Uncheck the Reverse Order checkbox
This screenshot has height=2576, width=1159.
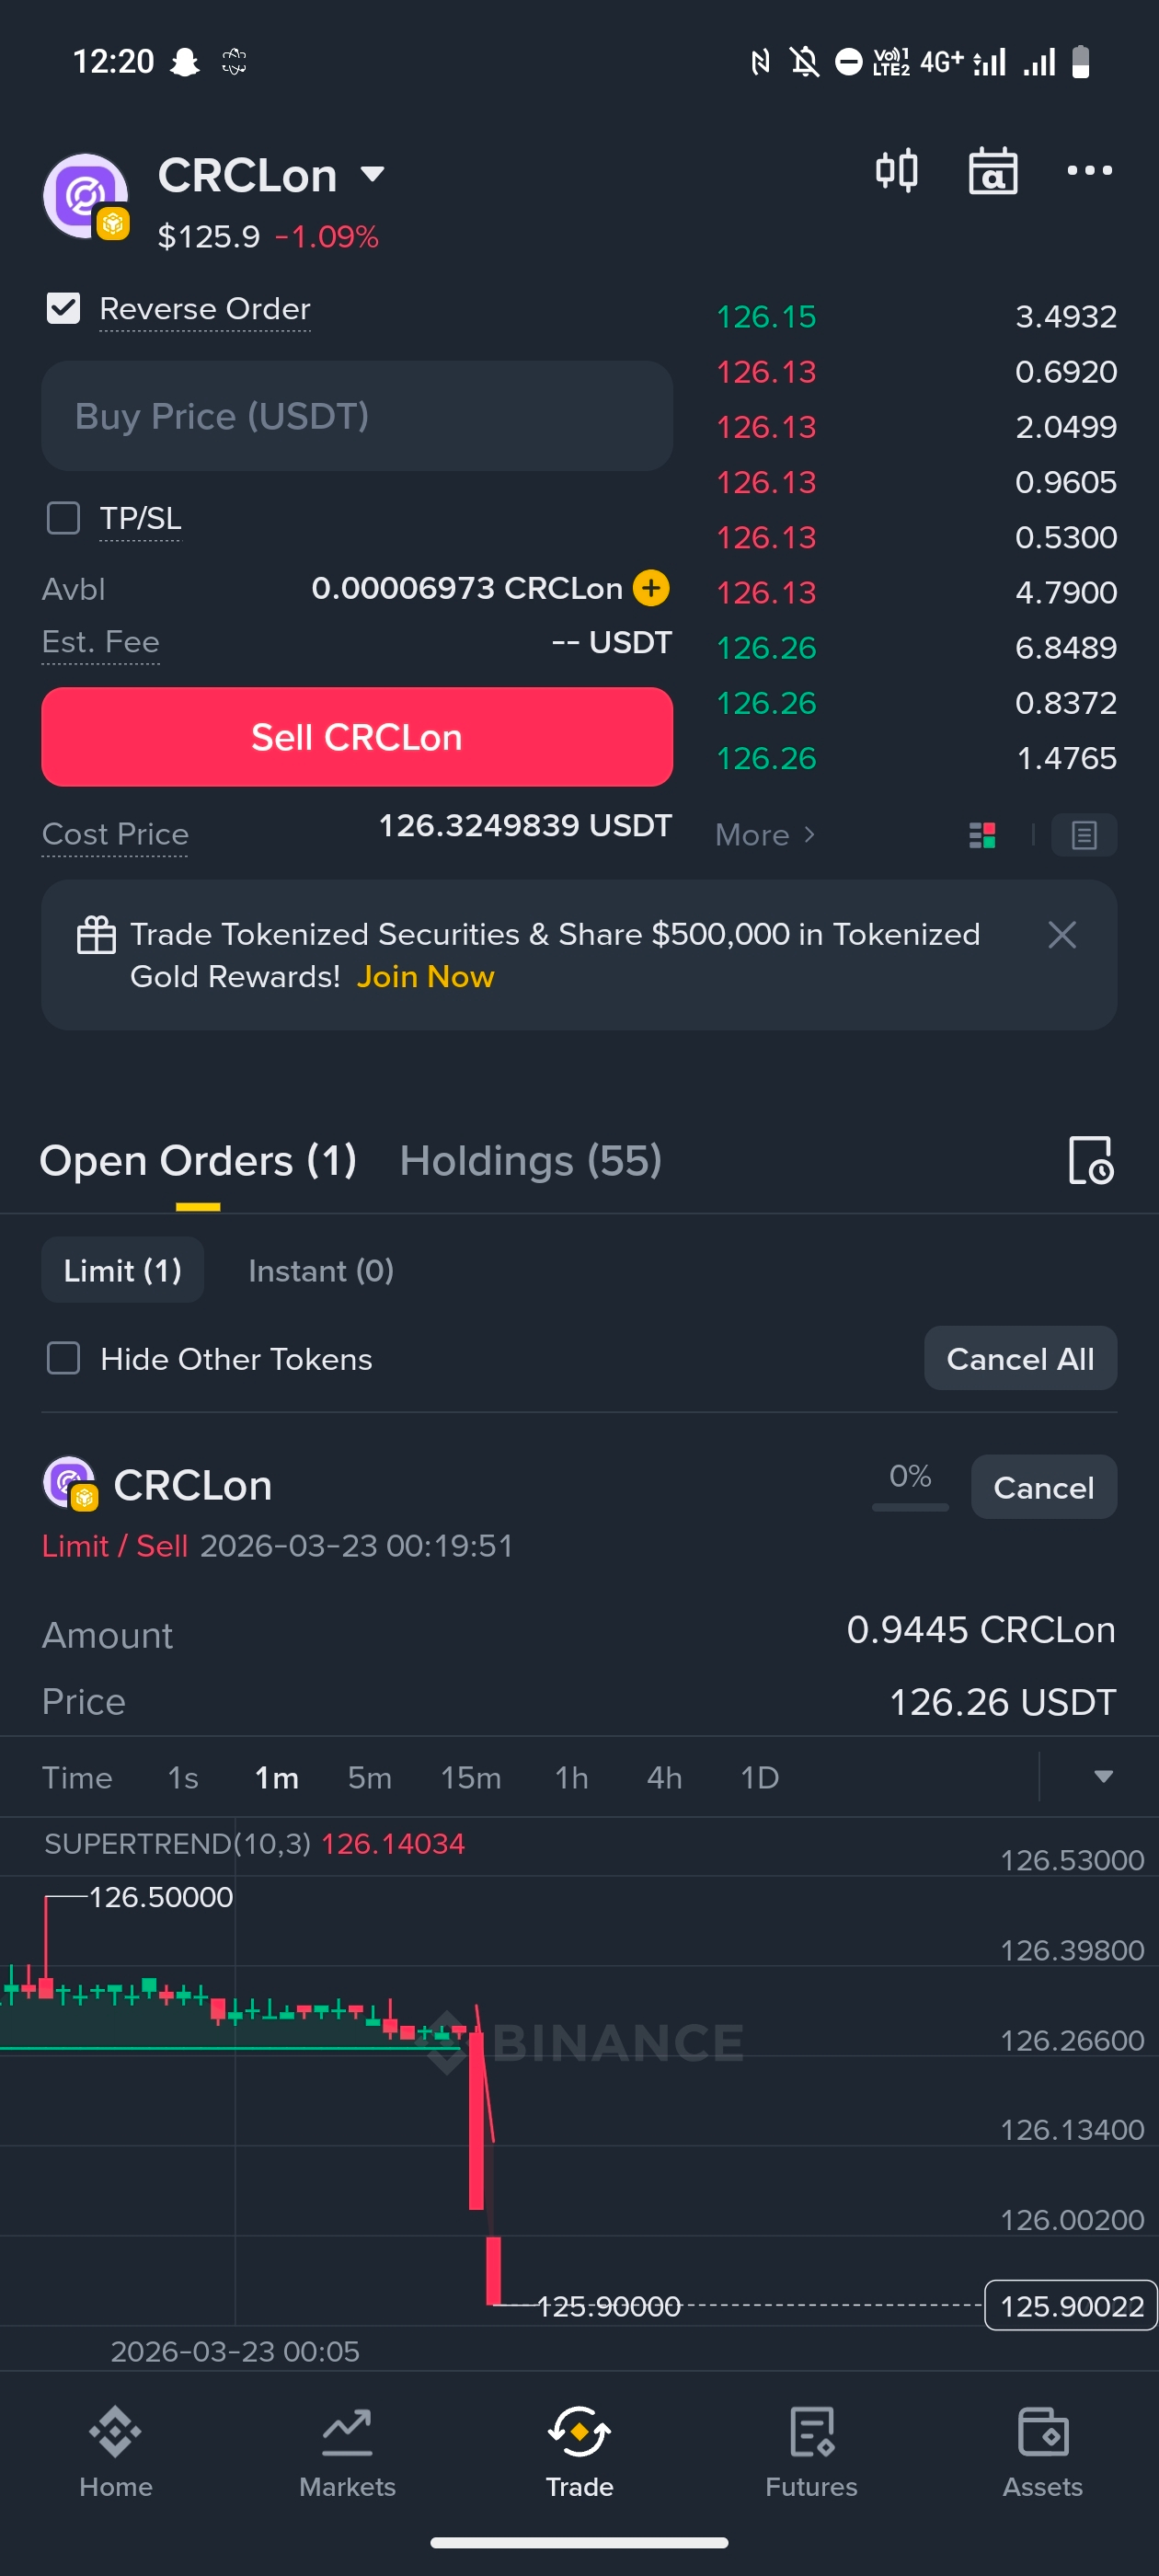coord(64,308)
